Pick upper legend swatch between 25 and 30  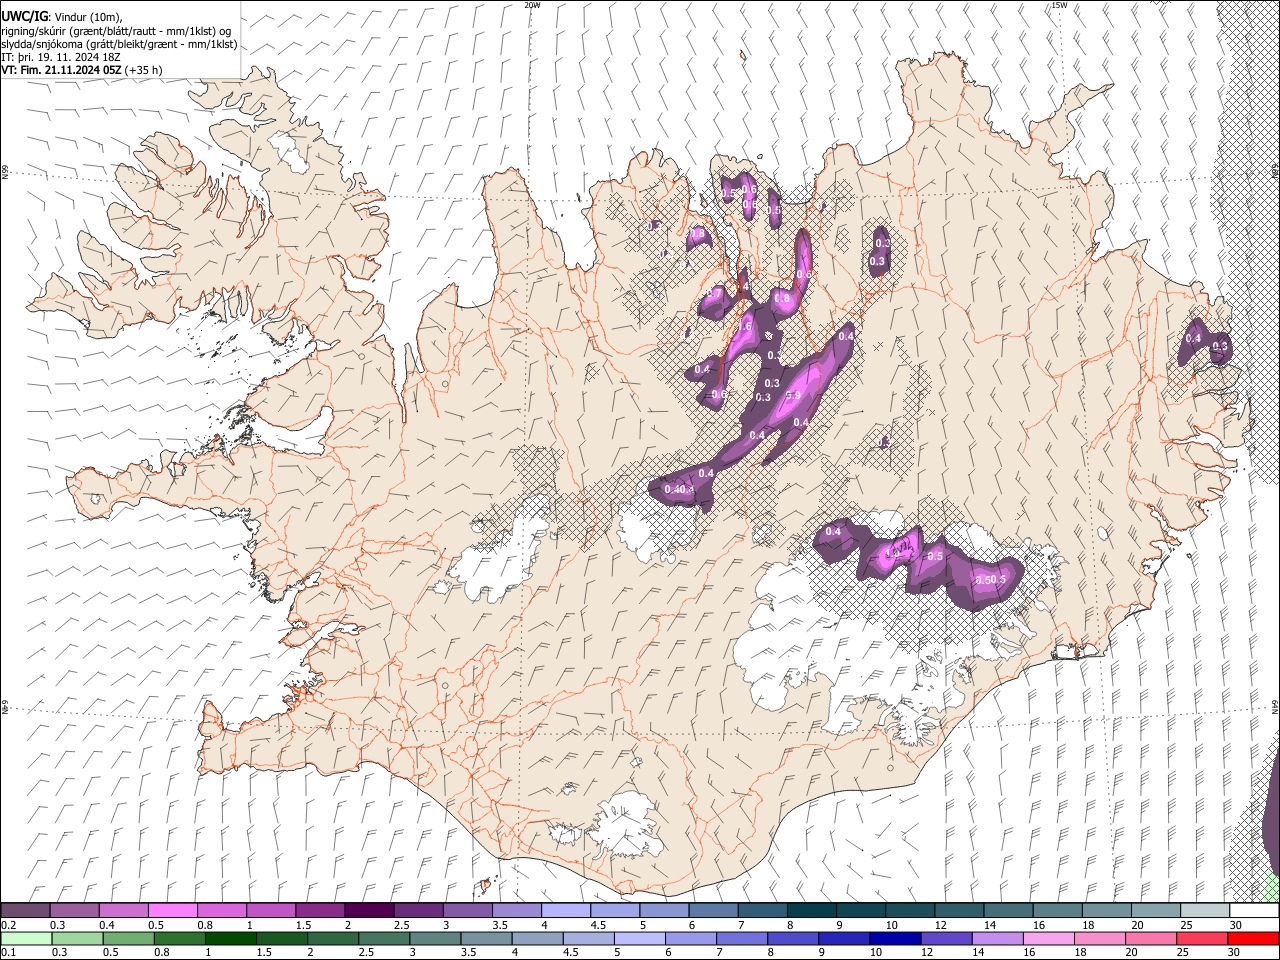[1206, 911]
